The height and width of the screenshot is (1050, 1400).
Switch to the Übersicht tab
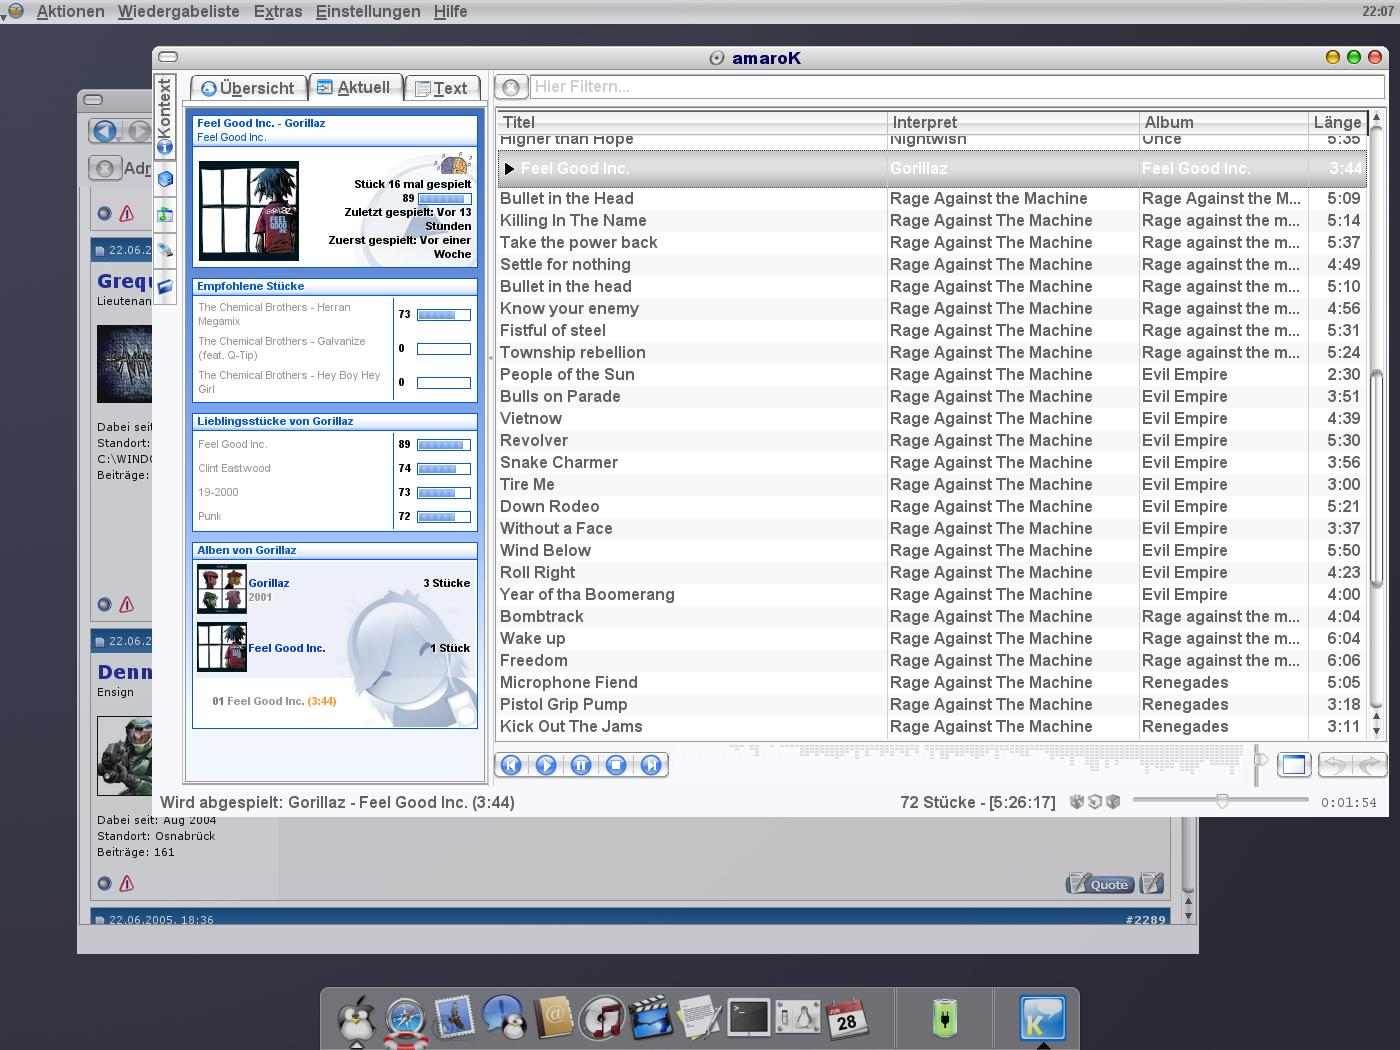tap(248, 88)
